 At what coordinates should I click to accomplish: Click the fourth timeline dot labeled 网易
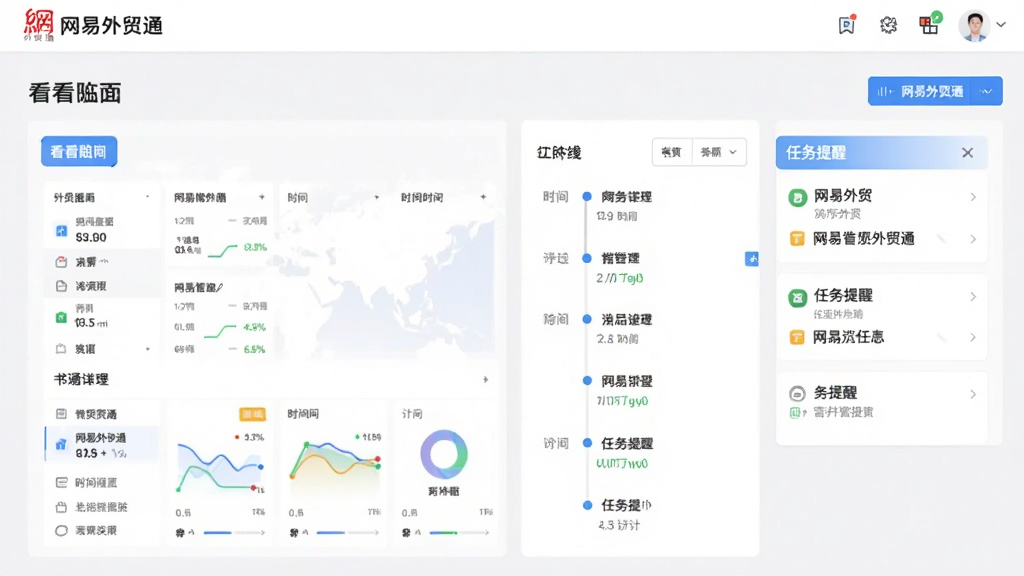coord(587,381)
